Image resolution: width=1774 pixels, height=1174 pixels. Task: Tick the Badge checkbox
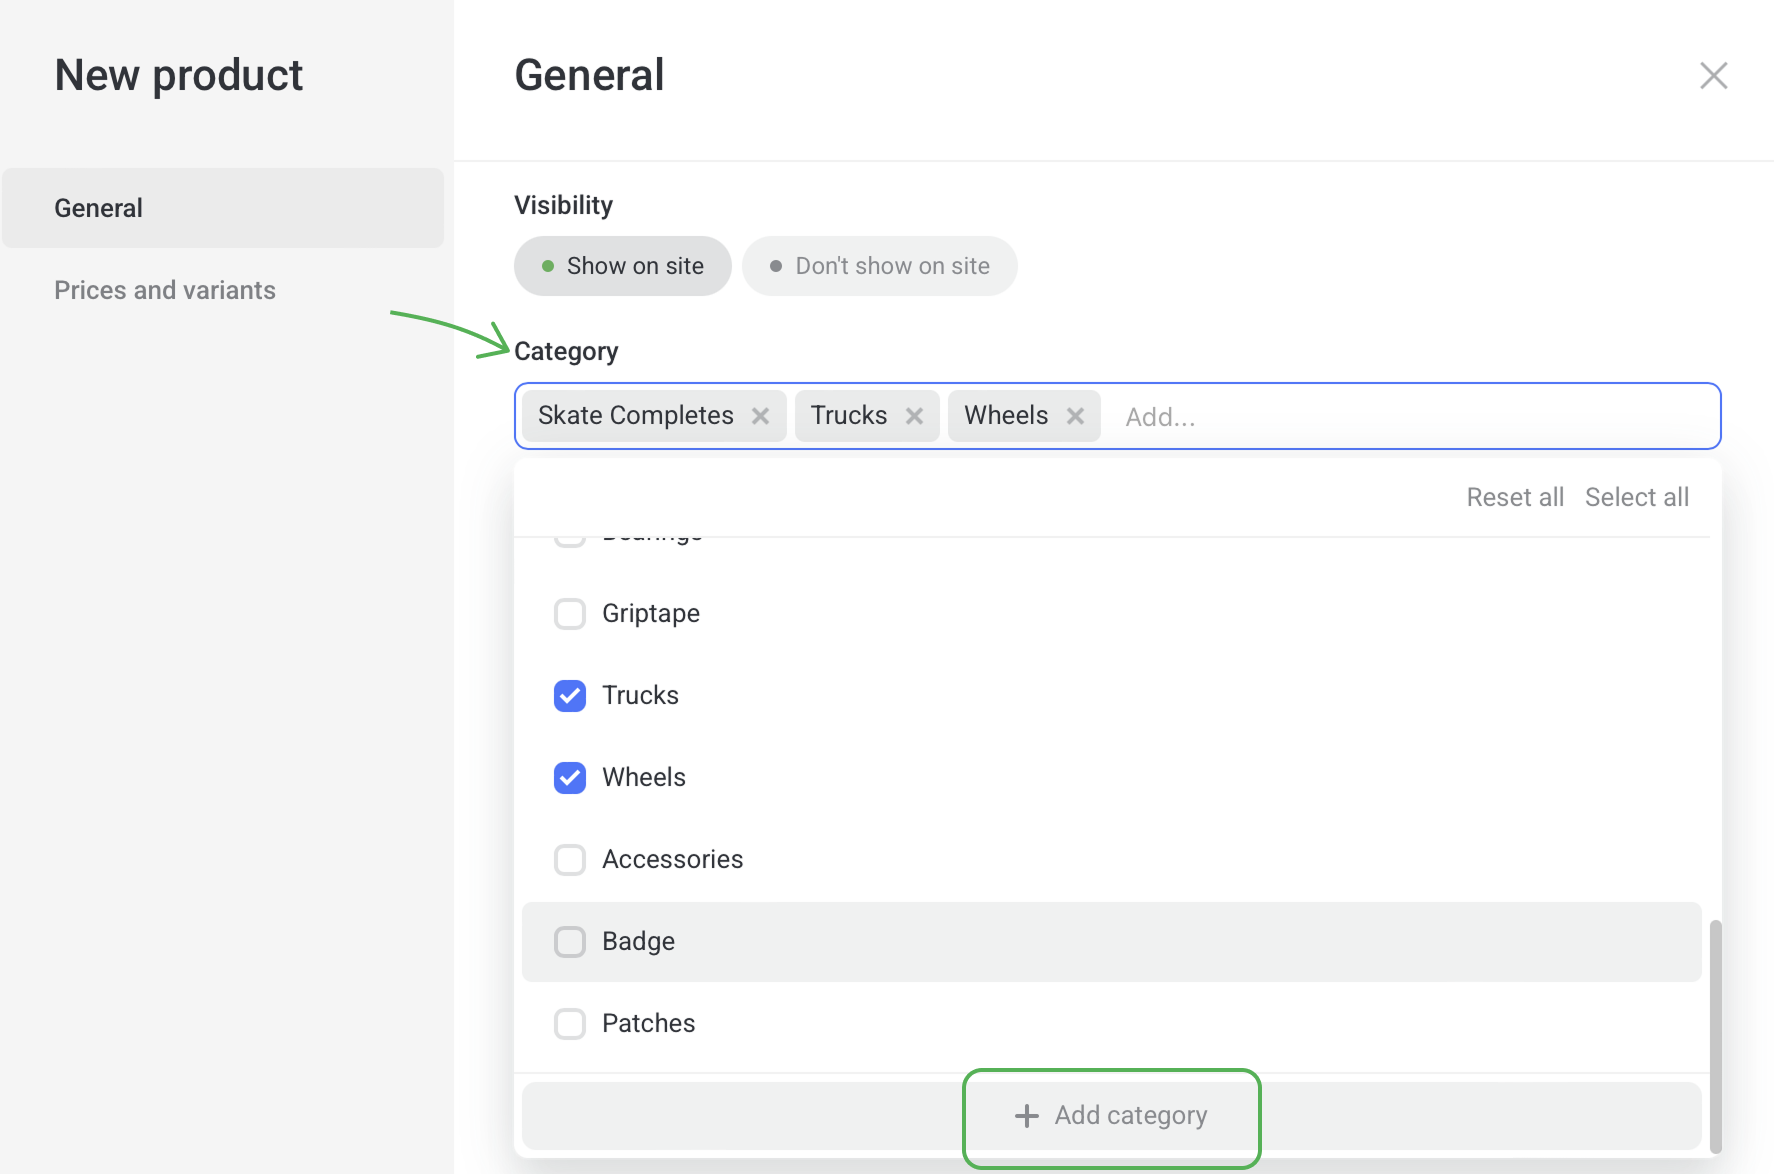pos(570,942)
